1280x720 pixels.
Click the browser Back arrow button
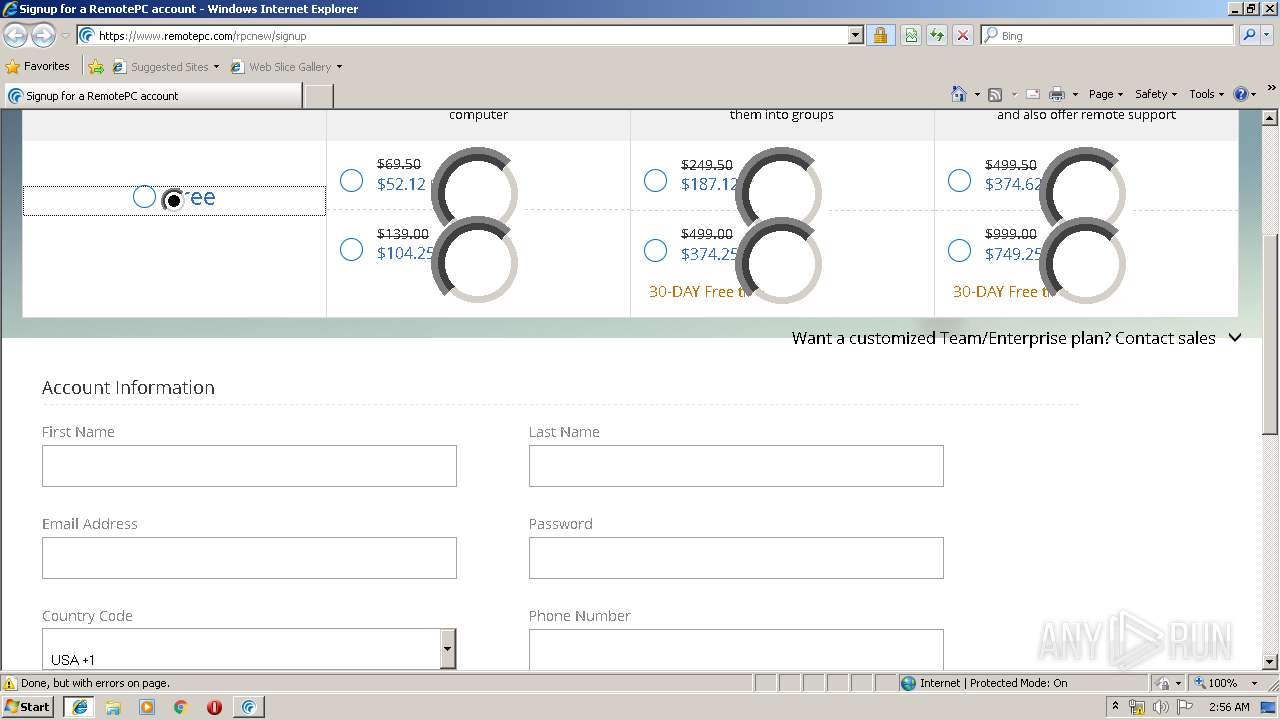(16, 35)
